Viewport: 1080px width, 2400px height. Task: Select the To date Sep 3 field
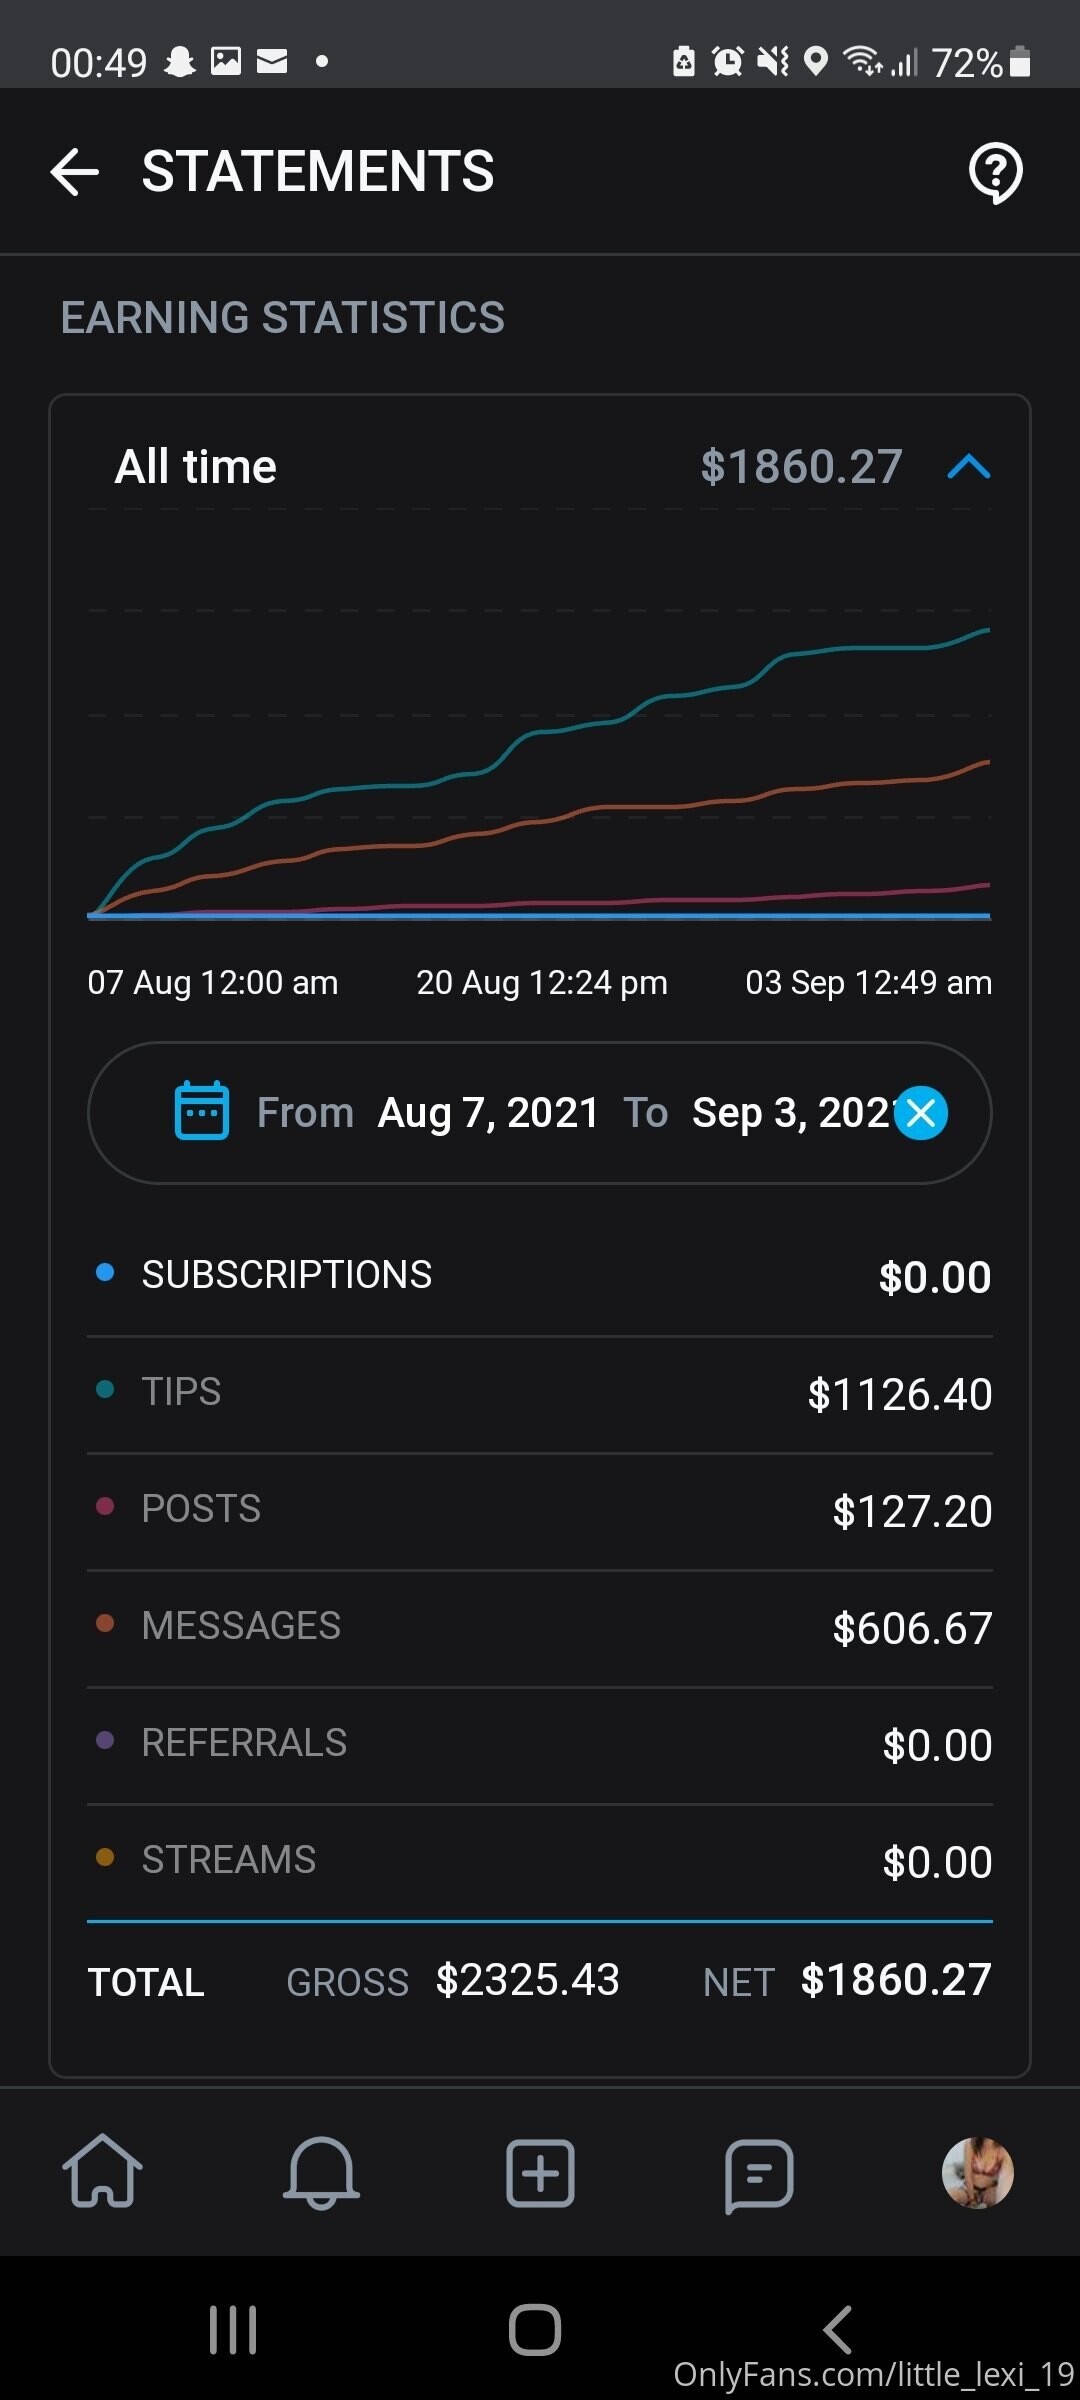790,1112
